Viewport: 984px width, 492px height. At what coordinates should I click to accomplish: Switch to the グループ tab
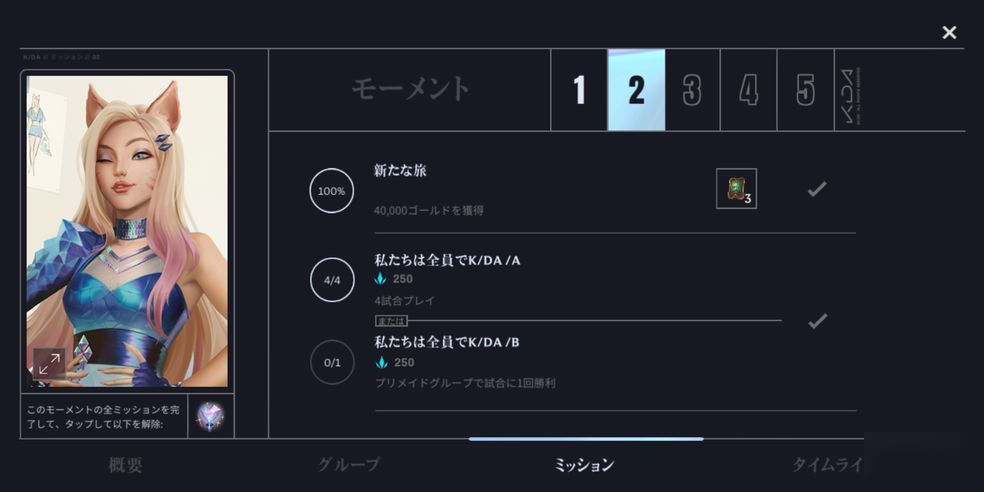click(x=348, y=465)
